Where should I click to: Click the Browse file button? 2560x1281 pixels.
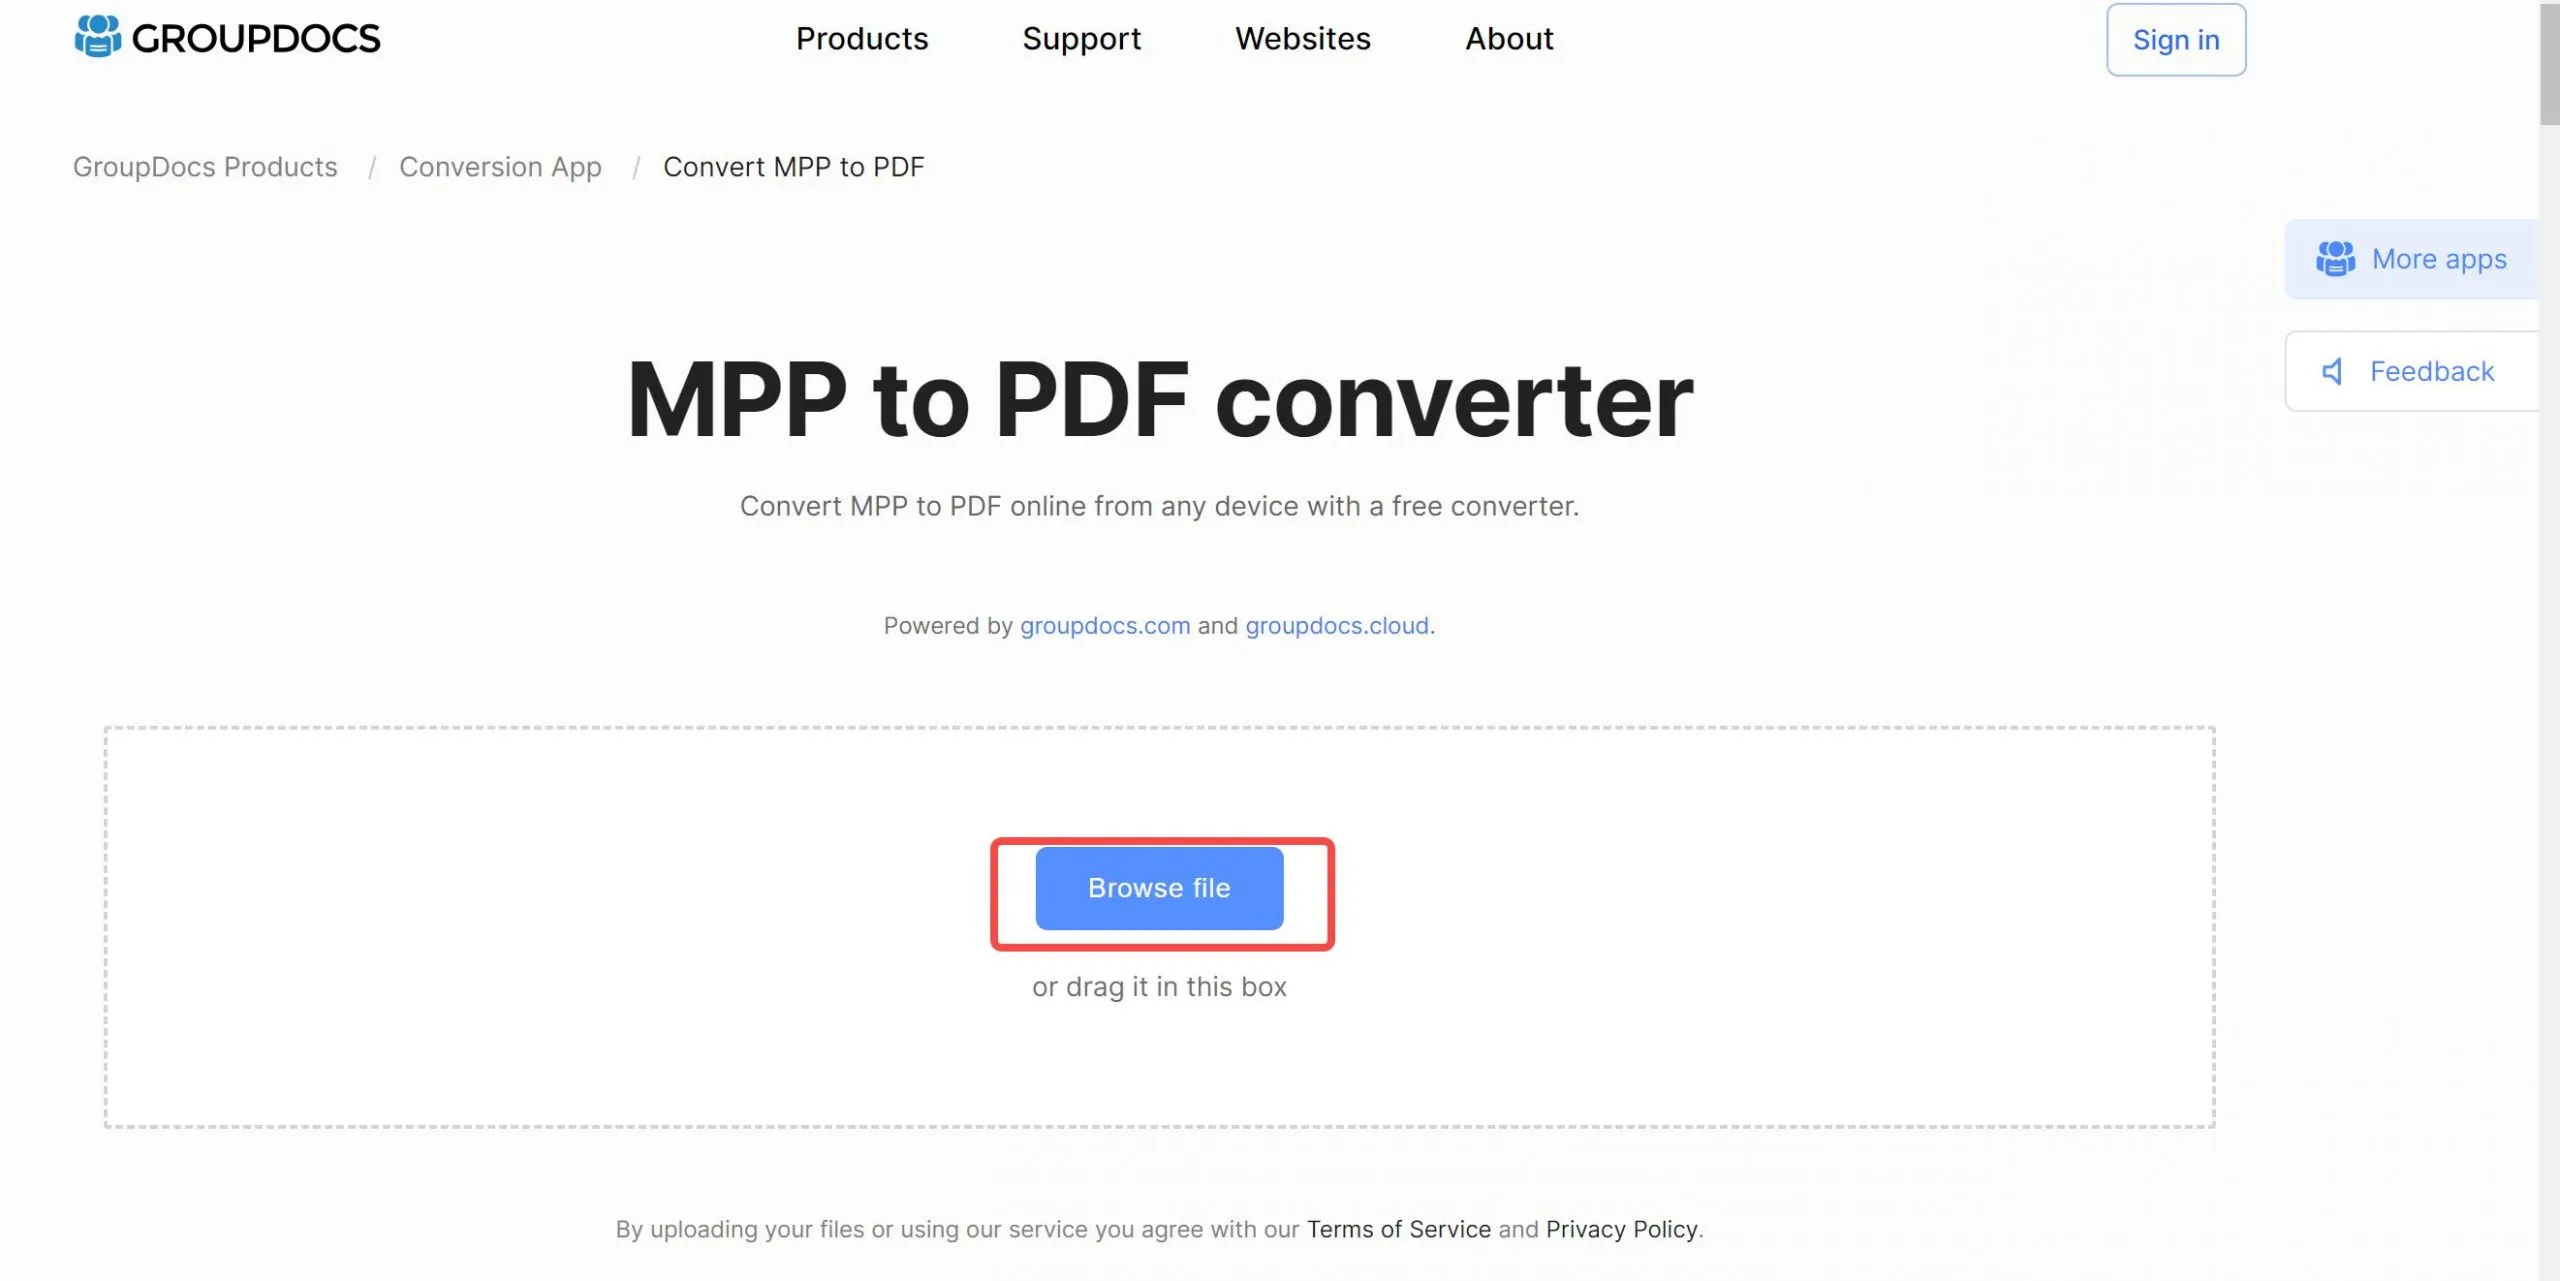click(1160, 887)
